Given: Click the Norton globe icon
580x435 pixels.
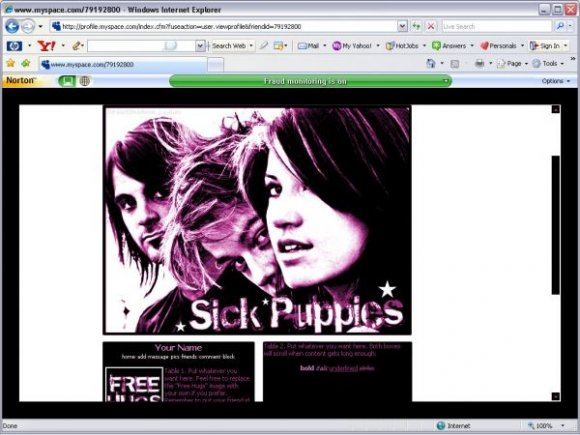Looking at the screenshot, I should point(85,81).
